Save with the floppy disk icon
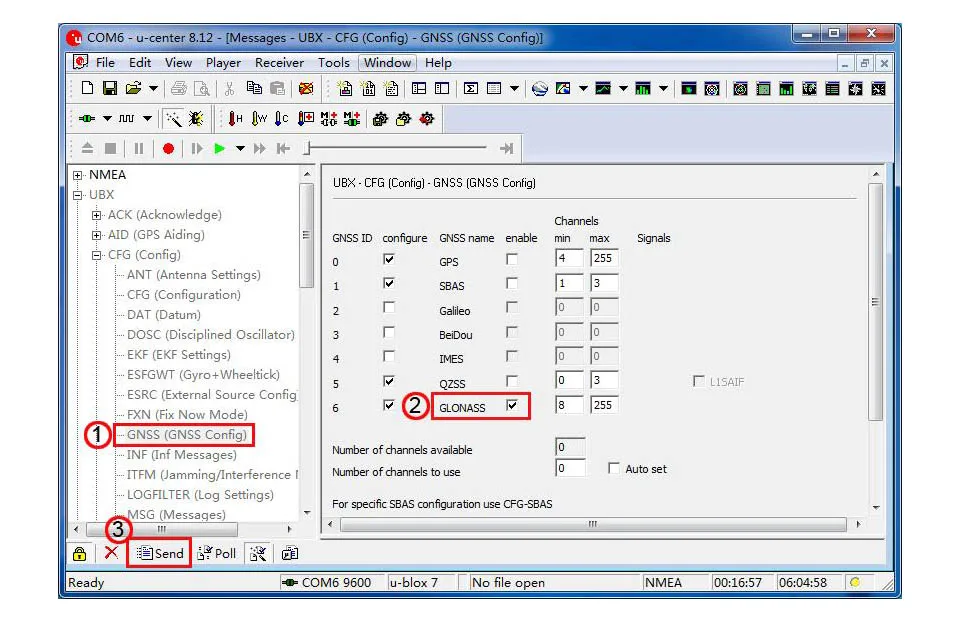Viewport: 960px width, 638px height. click(x=110, y=88)
